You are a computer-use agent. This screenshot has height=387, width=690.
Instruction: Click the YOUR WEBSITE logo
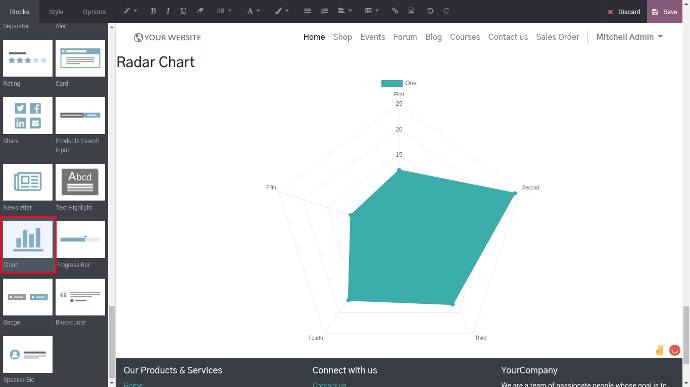pyautogui.click(x=167, y=37)
